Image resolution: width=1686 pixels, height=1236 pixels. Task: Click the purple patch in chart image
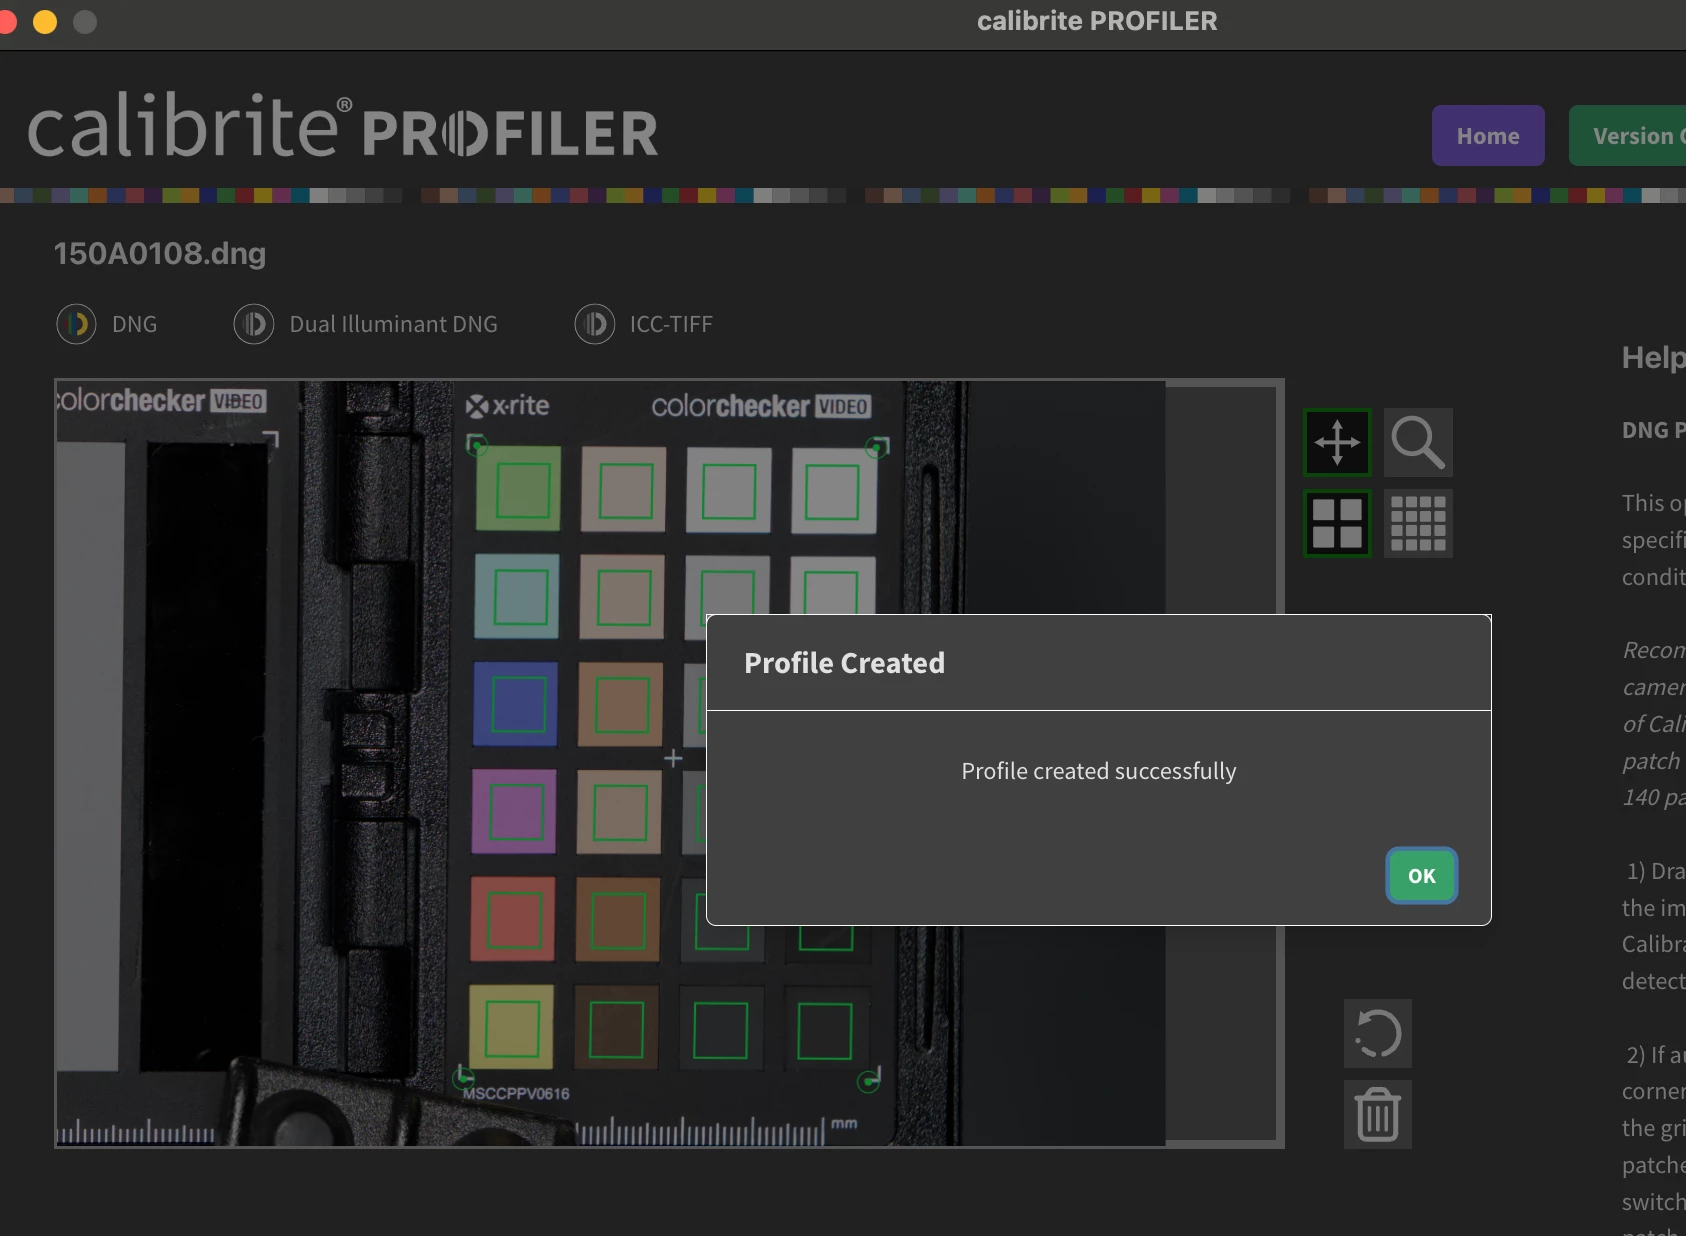tap(514, 811)
